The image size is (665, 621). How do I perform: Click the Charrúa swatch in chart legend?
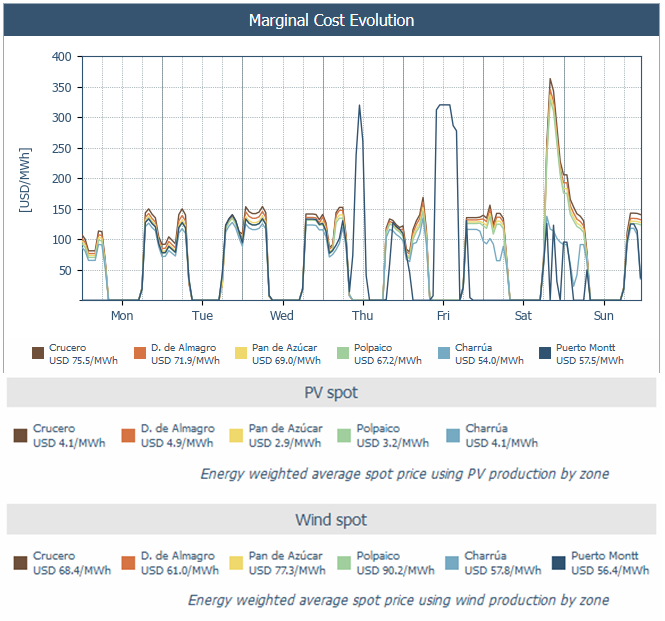[444, 353]
